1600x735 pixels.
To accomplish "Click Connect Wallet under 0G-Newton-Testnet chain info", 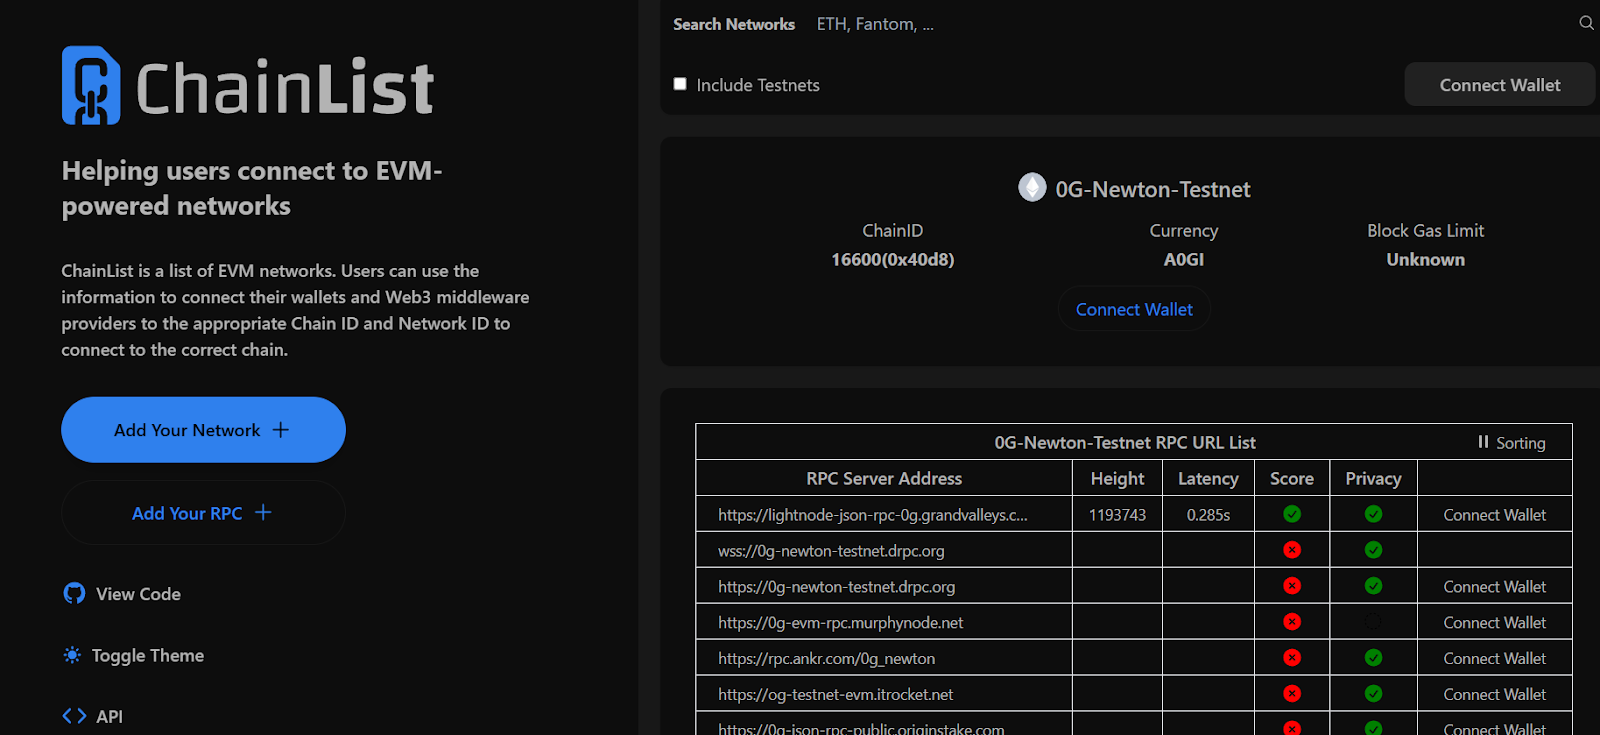I will click(1134, 309).
